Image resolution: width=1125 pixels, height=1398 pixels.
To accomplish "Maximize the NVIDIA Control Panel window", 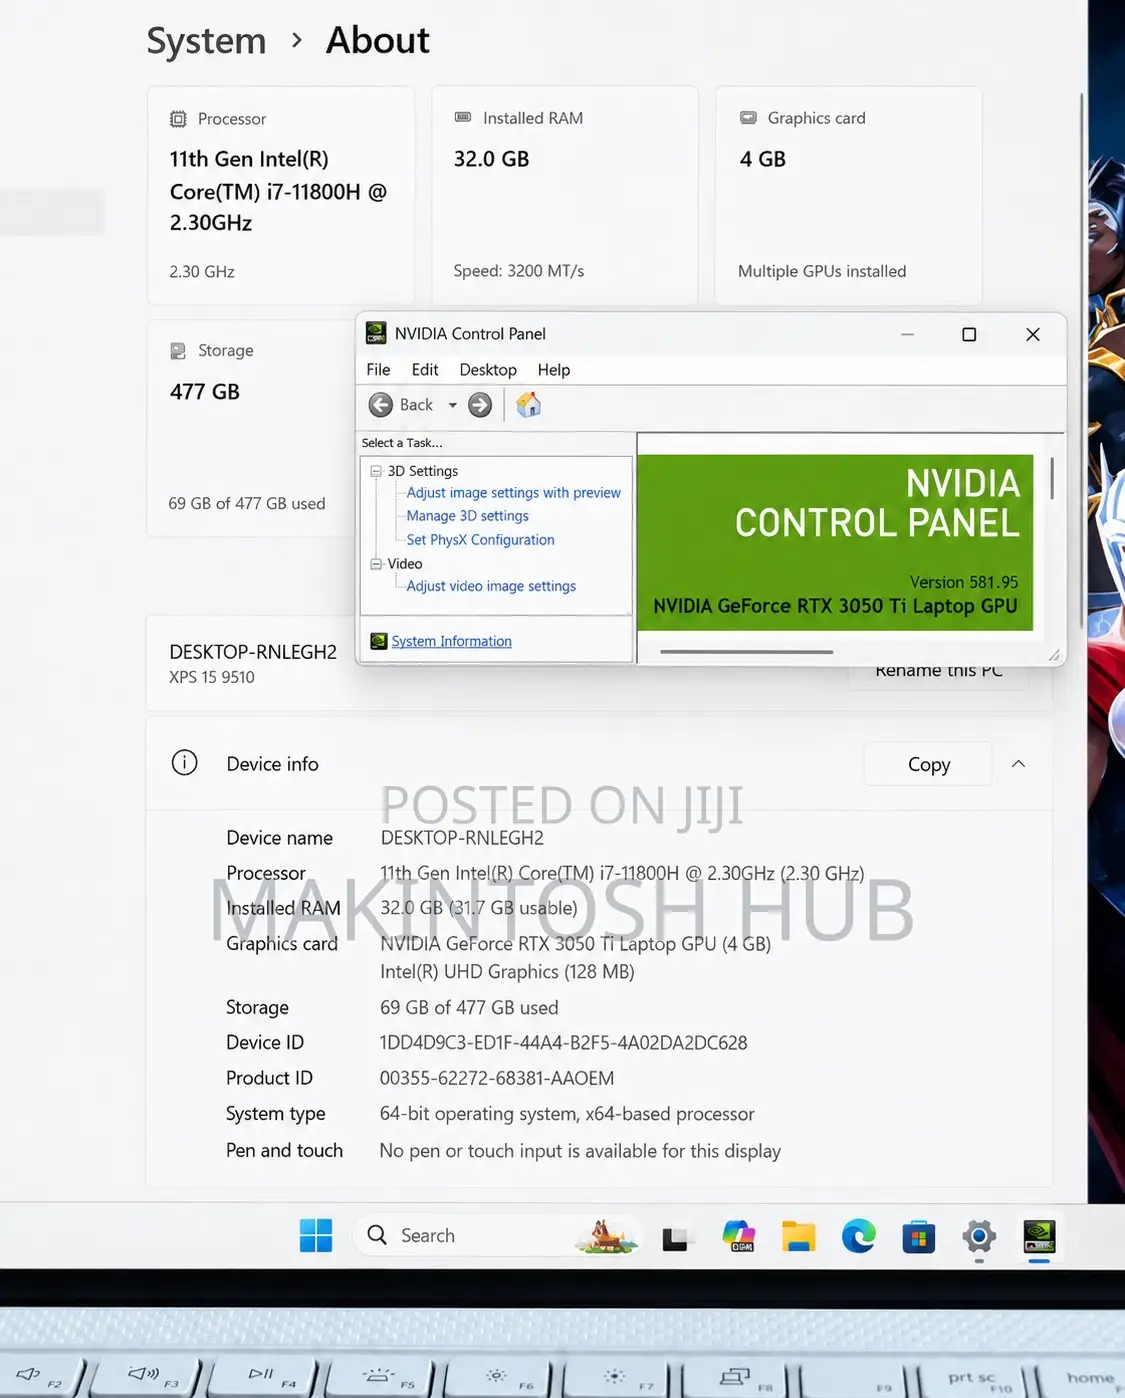I will click(969, 334).
